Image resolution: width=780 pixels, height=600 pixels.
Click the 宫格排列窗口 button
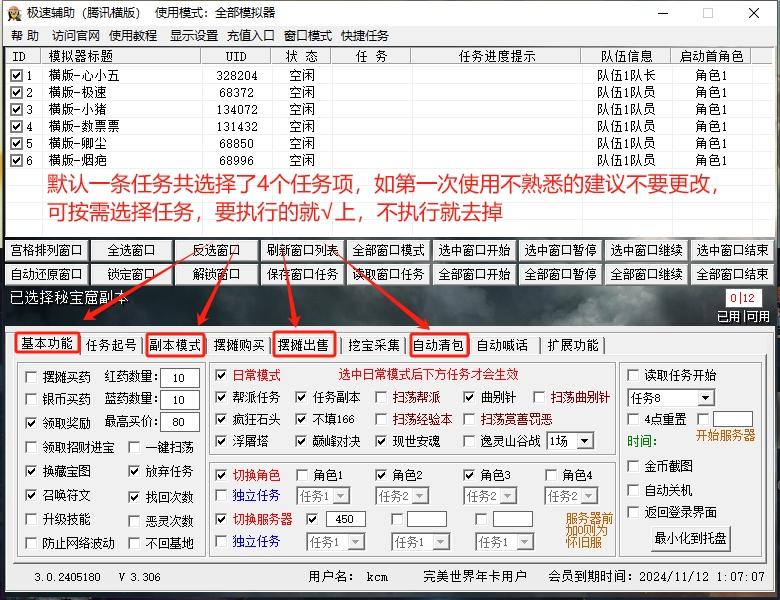pyautogui.click(x=46, y=250)
